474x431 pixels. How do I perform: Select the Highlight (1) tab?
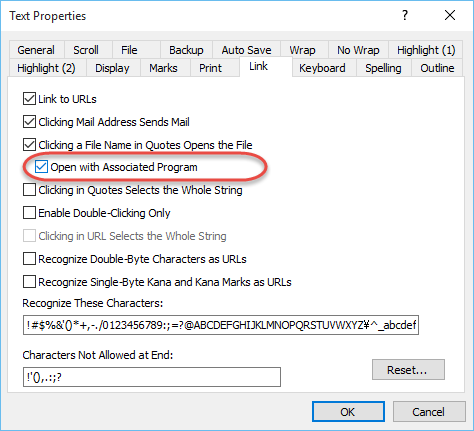(426, 50)
